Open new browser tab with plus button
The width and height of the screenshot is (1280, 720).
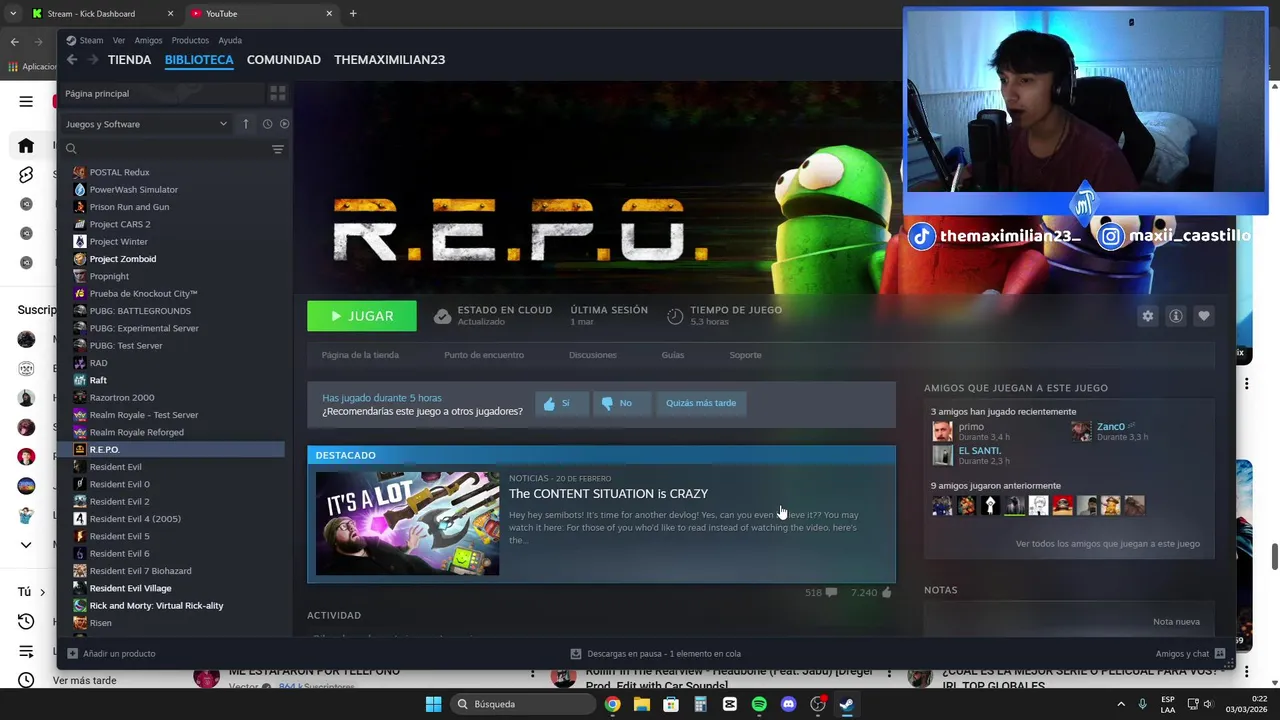click(x=353, y=14)
